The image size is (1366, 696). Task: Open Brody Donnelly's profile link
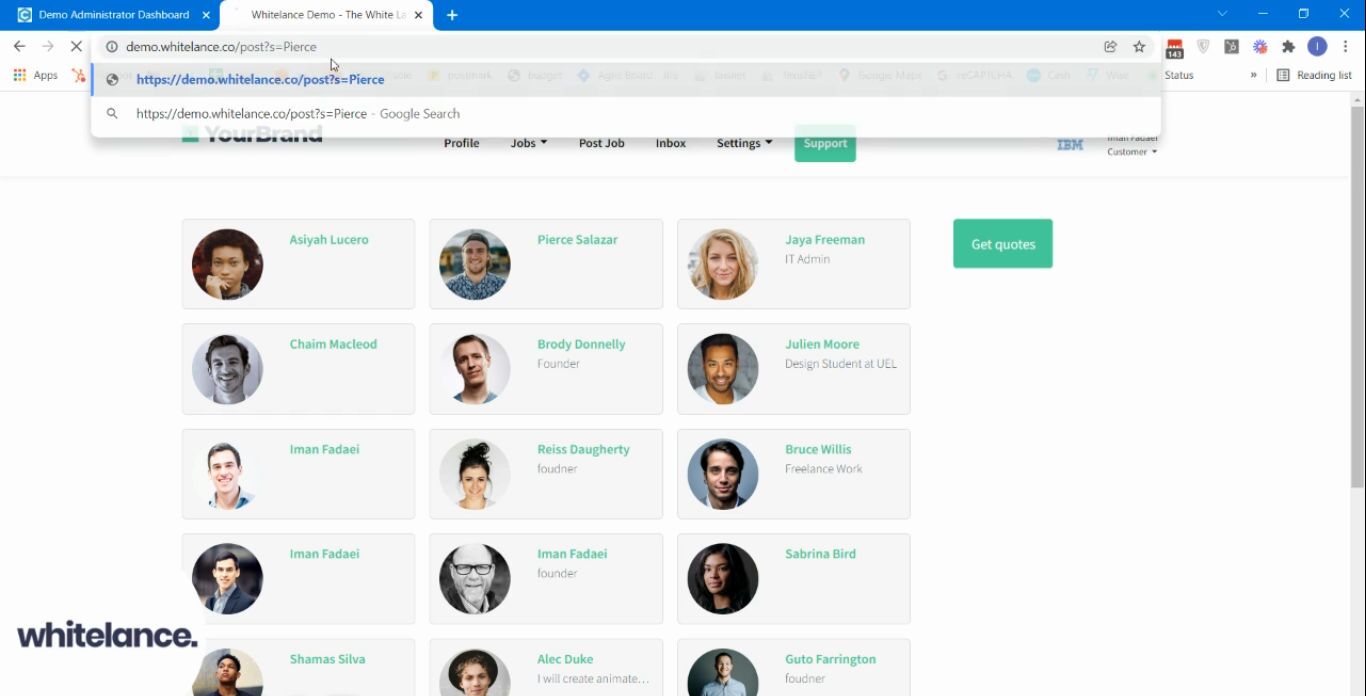coord(581,344)
